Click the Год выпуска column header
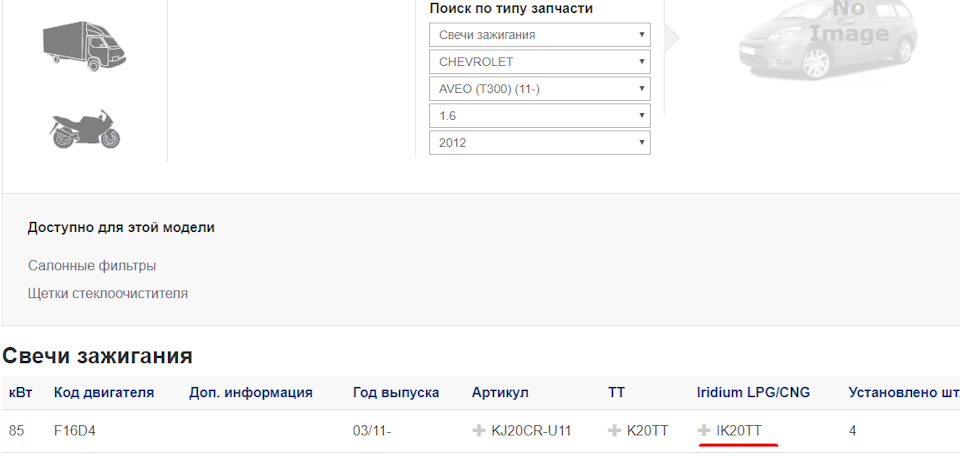This screenshot has width=960, height=459. pos(396,392)
